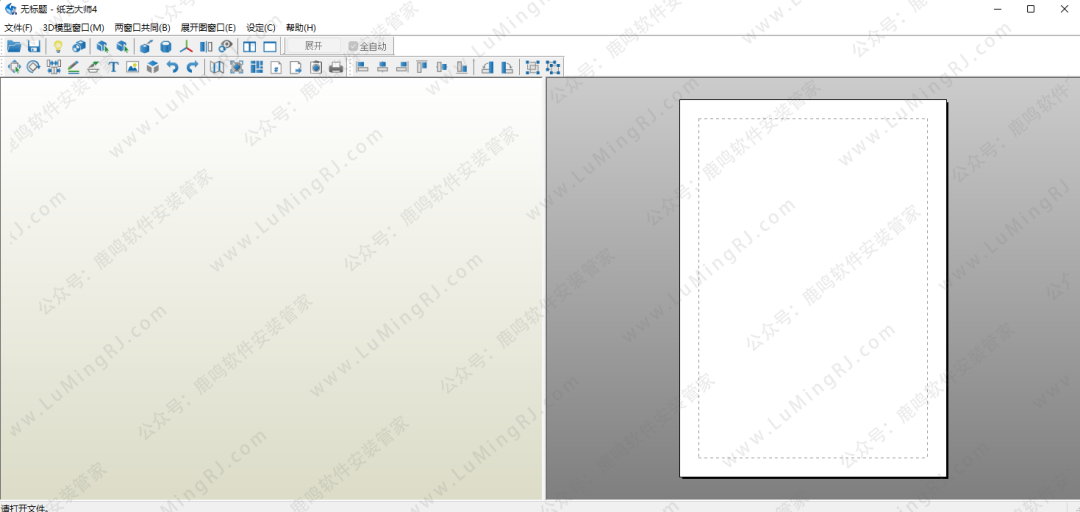
Task: Expand the 展开图窗口(E) menu
Action: pos(208,28)
